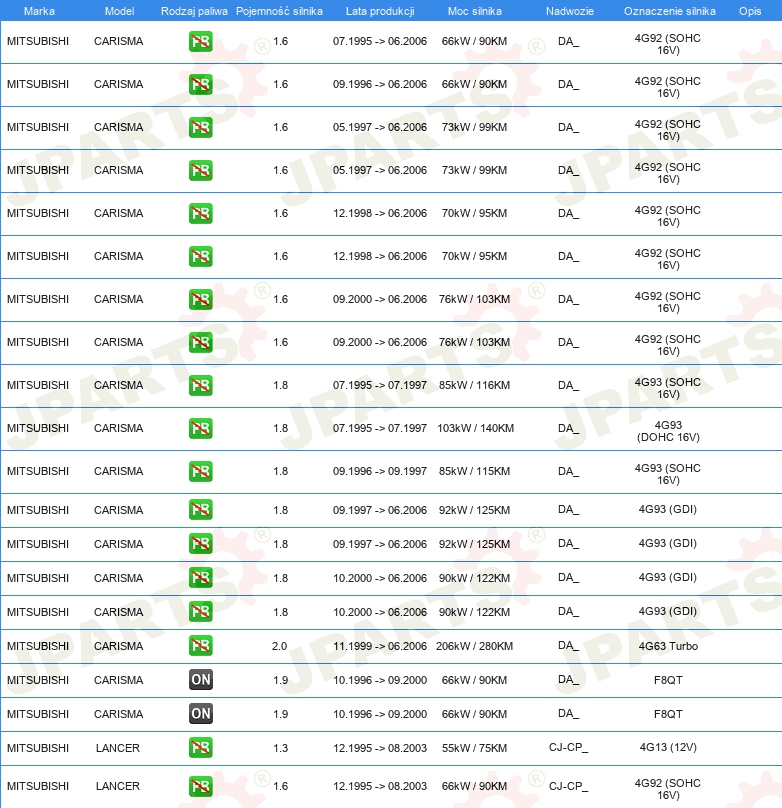Click the Lata produkcji header
Viewport: 782px width, 808px height.
(x=380, y=11)
